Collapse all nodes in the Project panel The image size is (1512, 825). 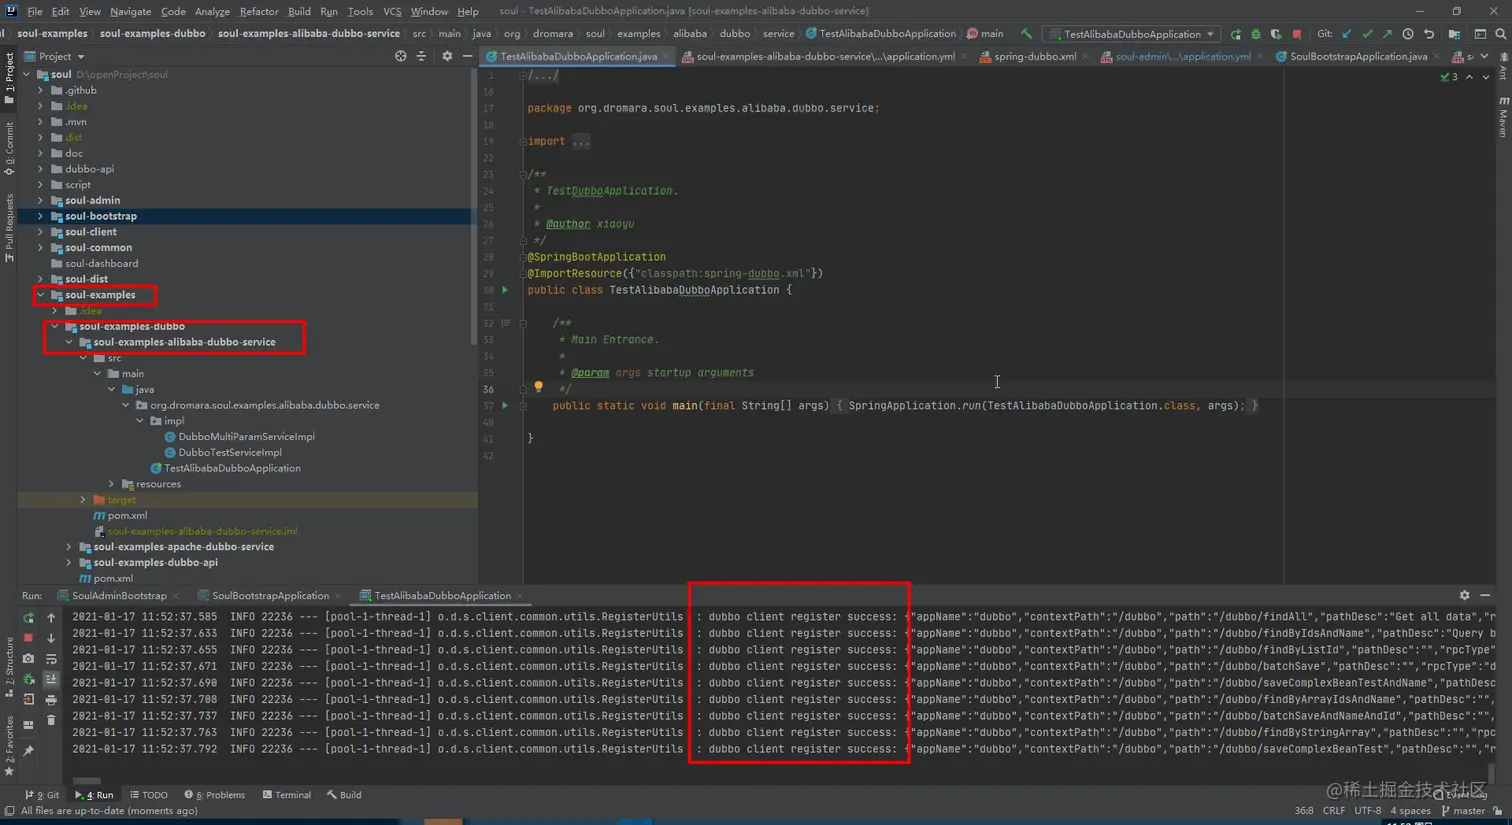click(421, 56)
